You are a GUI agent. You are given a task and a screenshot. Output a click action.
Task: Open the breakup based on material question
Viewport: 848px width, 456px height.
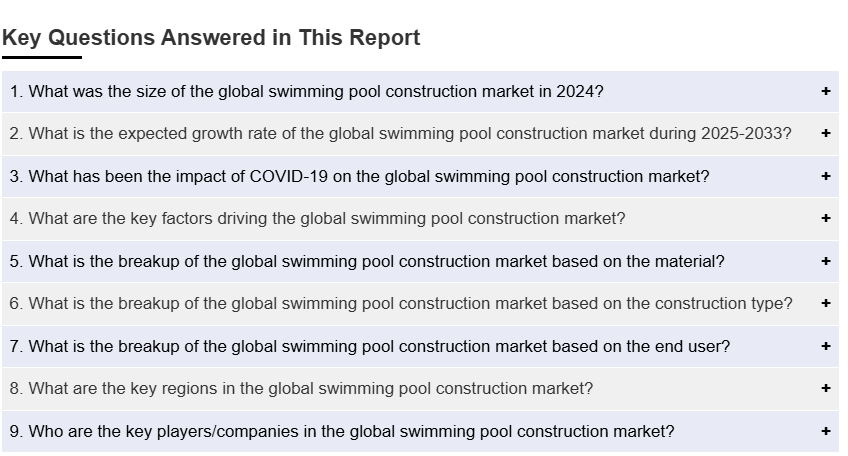tap(367, 261)
